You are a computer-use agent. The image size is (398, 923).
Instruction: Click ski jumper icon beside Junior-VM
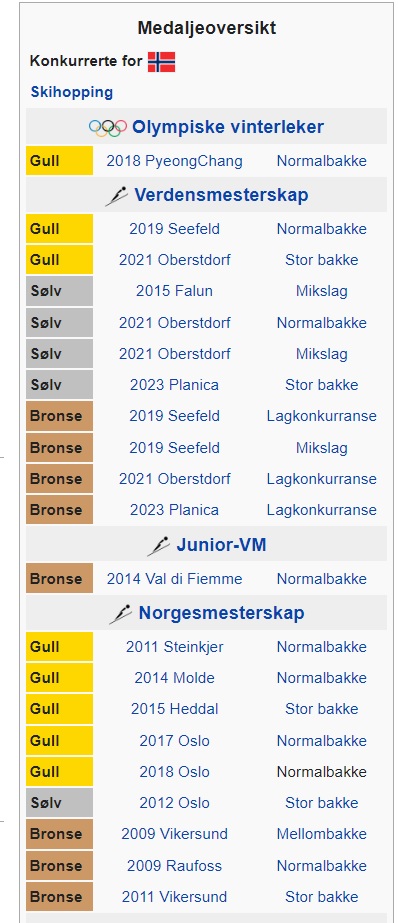pyautogui.click(x=159, y=546)
